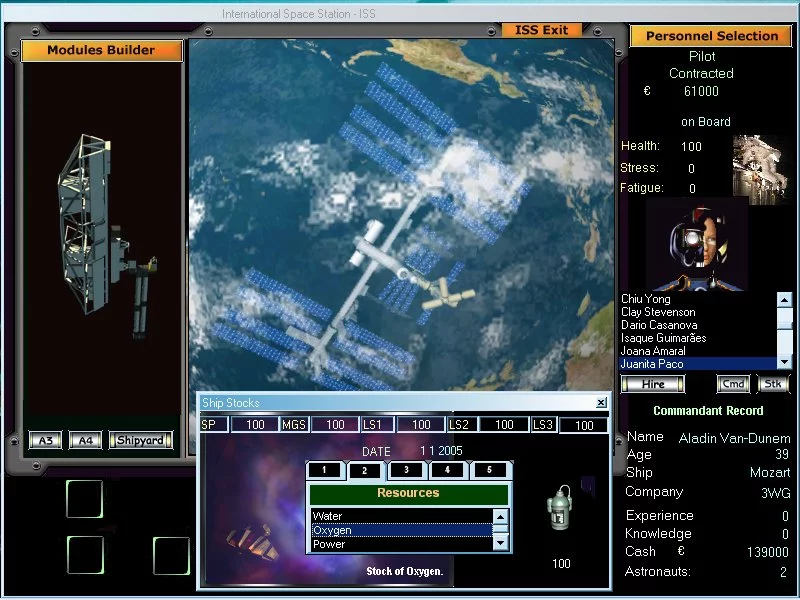Select the A3 module button

(45, 440)
